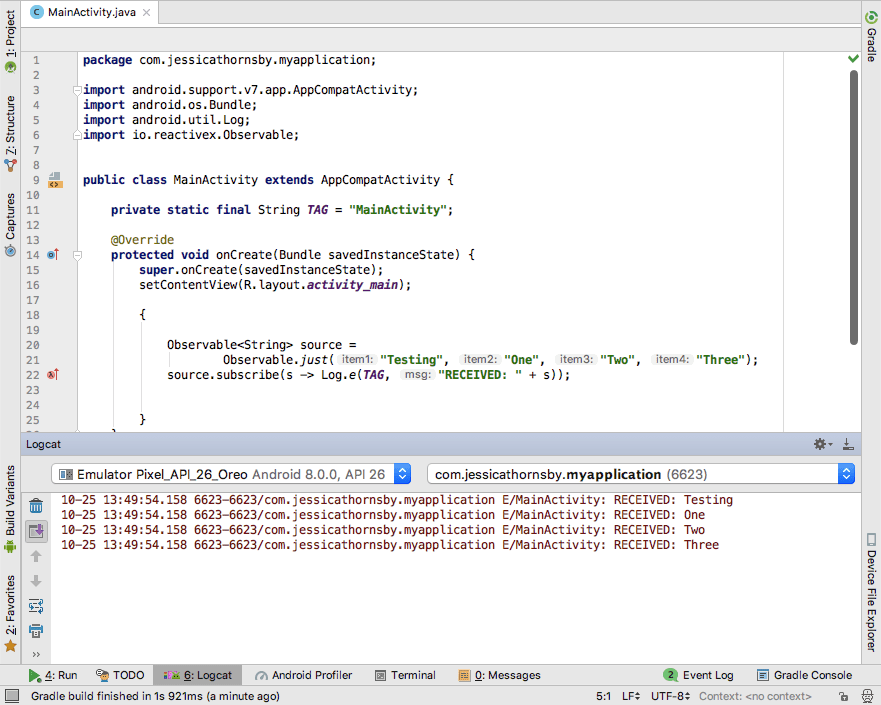Click the fold end marker on line 6
Viewport: 881px width, 705px height.
point(77,135)
